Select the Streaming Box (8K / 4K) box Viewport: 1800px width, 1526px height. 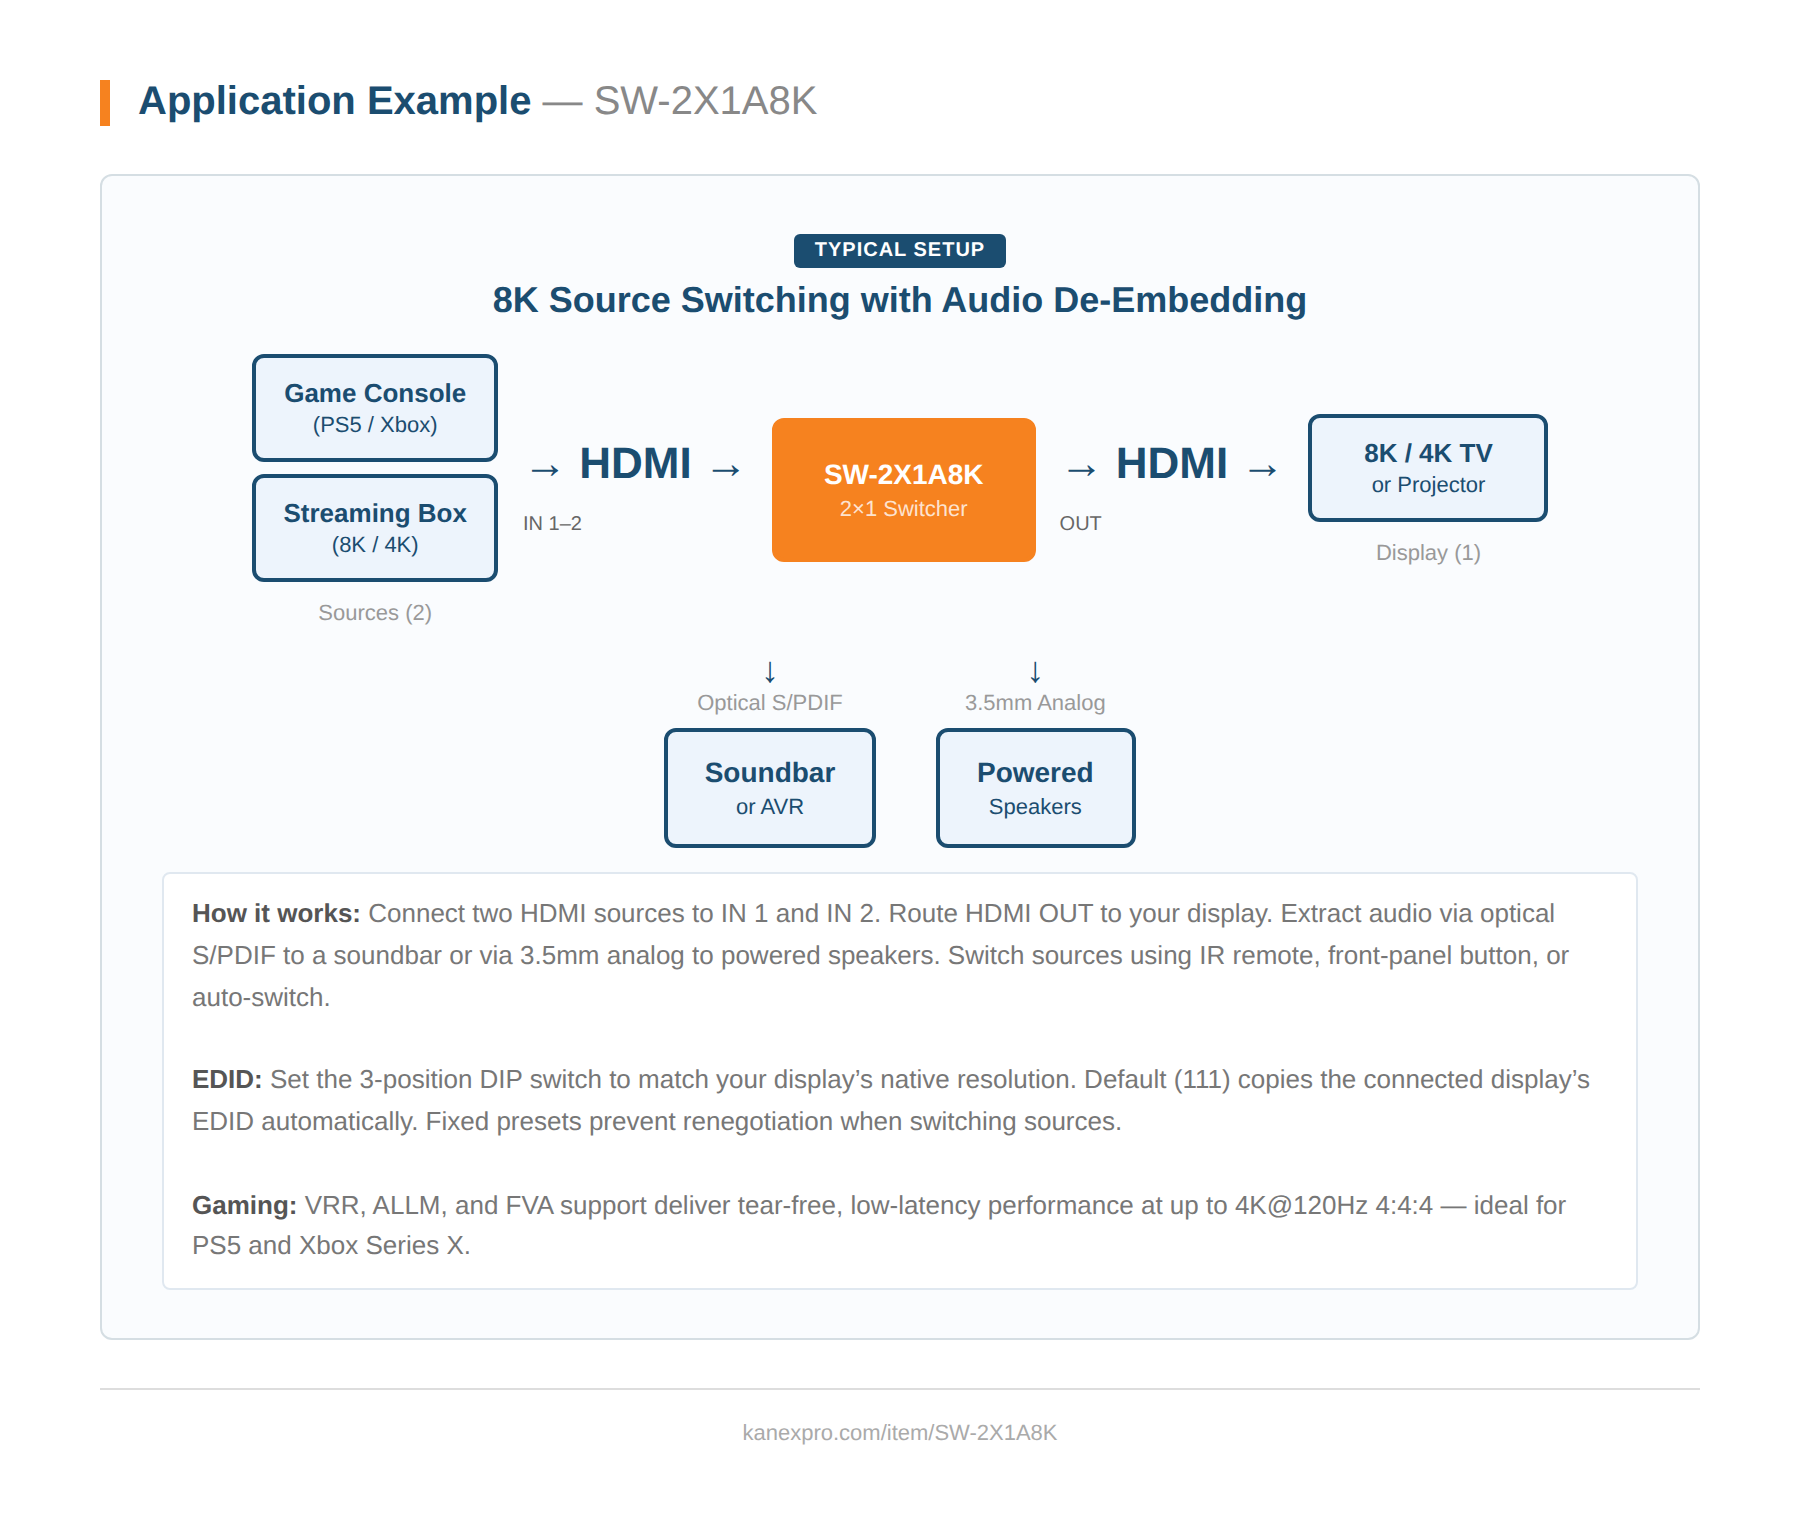click(375, 528)
